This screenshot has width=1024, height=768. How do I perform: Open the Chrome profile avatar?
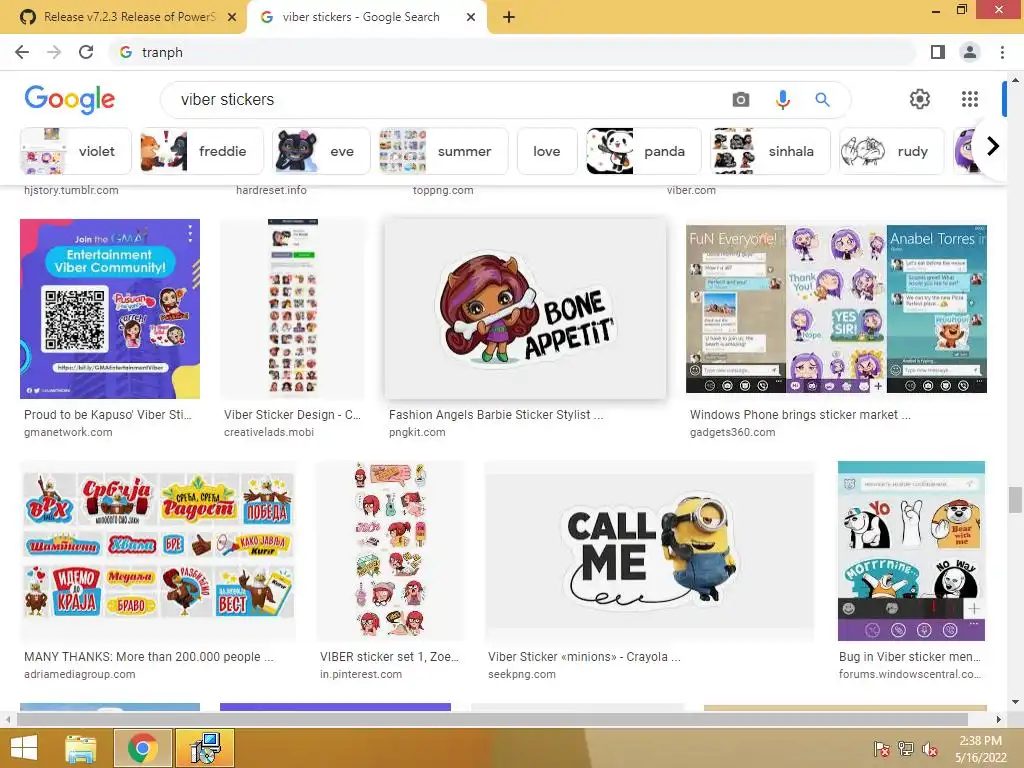click(x=970, y=52)
